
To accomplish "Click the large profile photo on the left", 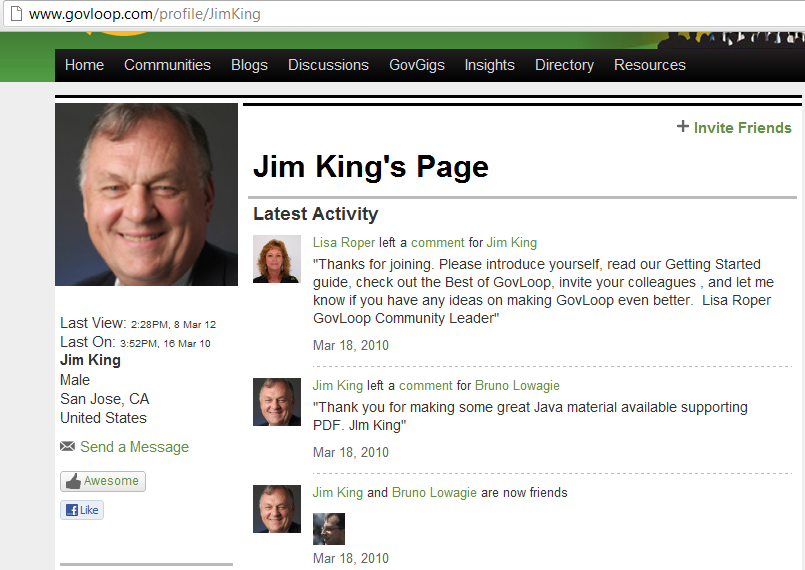I will point(146,194).
